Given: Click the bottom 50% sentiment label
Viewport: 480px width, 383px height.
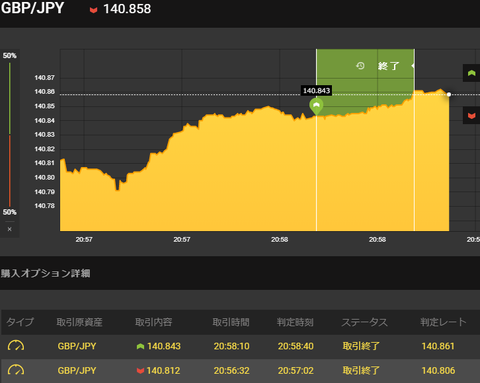Looking at the screenshot, I should point(10,212).
